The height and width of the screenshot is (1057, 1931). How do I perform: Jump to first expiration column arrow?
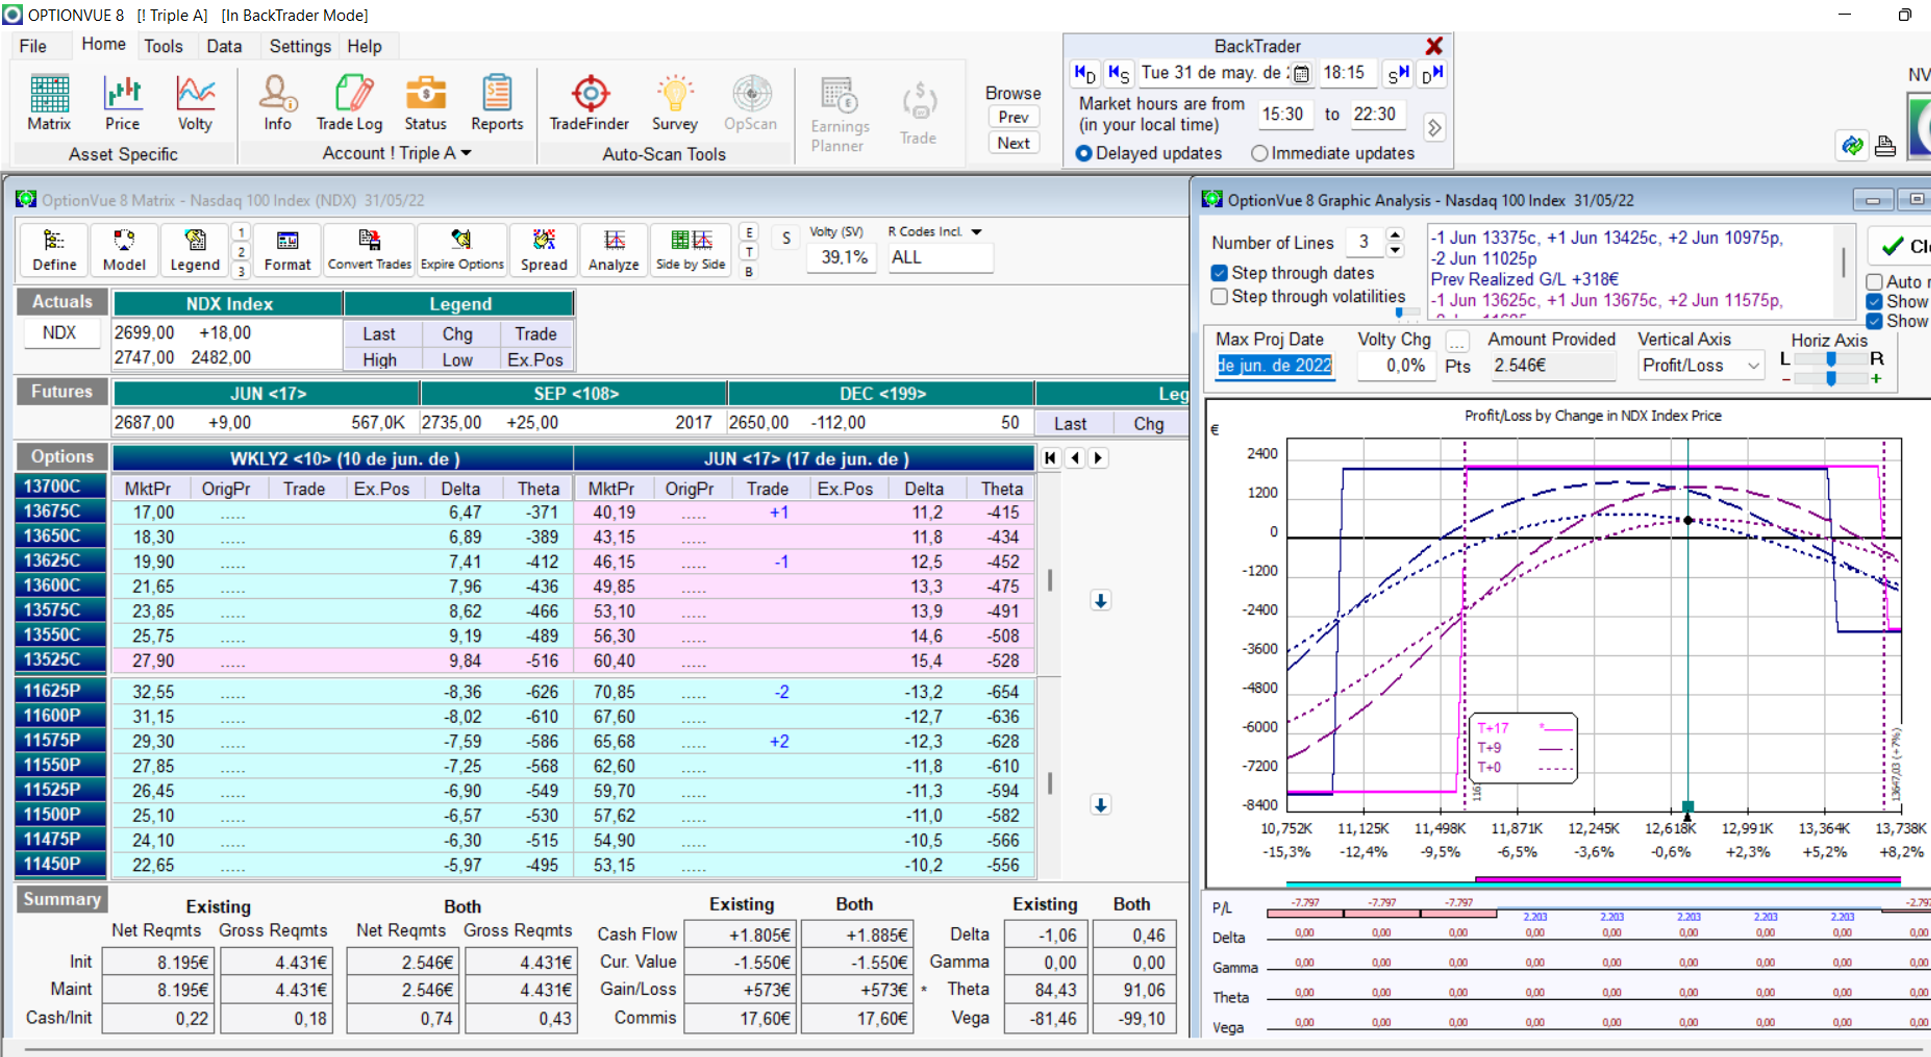coord(1050,458)
